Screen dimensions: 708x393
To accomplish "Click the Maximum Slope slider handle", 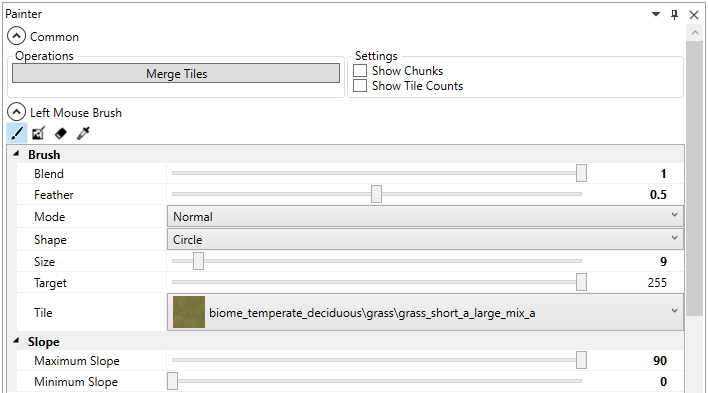I will pyautogui.click(x=582, y=360).
